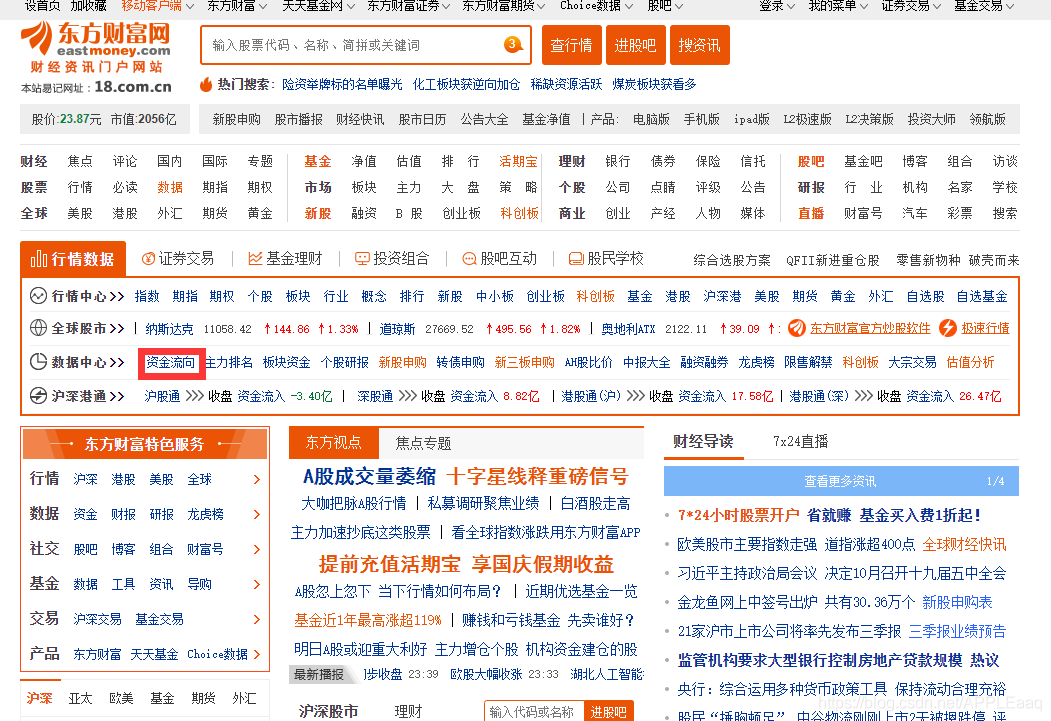Switch to the 证券交易 tab
Image resolution: width=1051 pixels, height=721 pixels.
pos(178,259)
